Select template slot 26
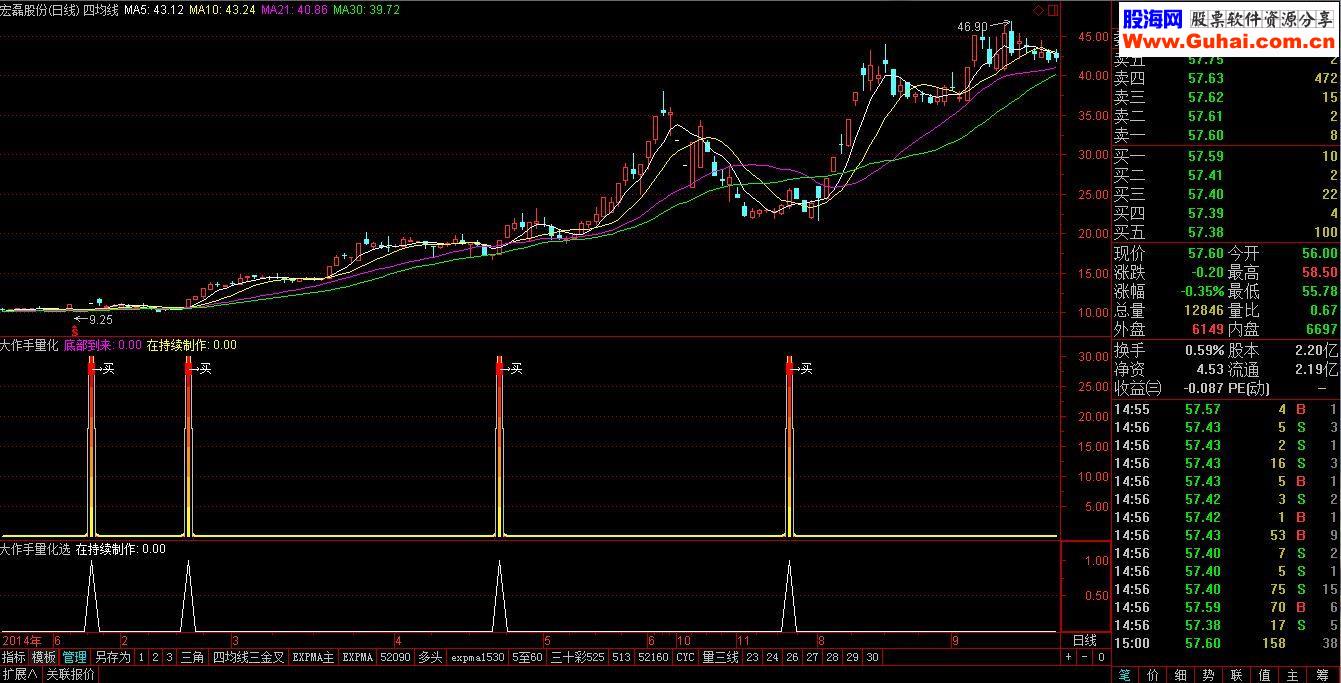Screen dimensions: 1341x683 [x=792, y=657]
